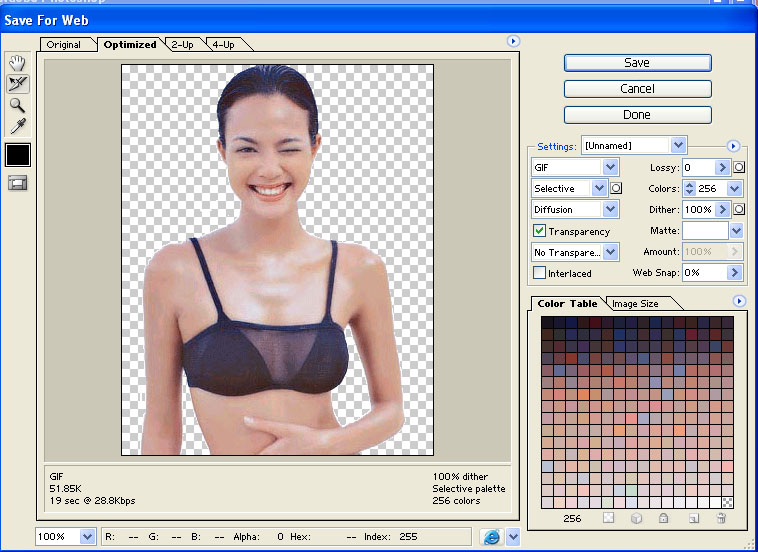Open the Matte dropdown arrow

point(736,231)
